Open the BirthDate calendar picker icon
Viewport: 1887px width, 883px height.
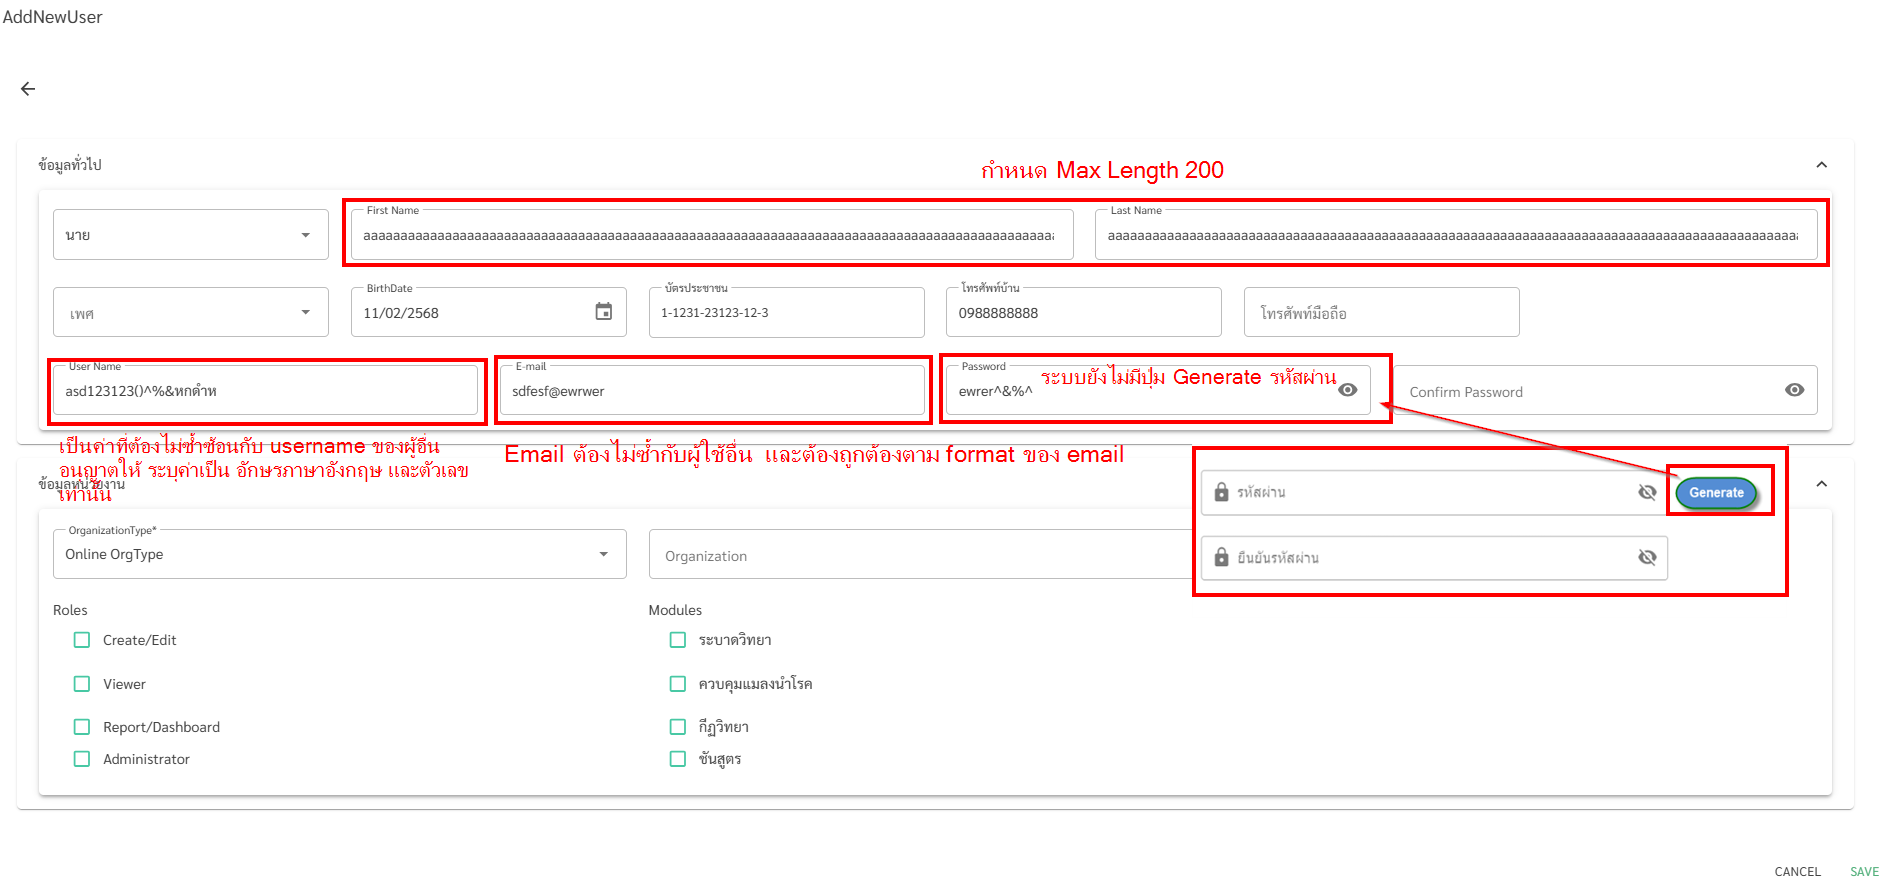coord(603,312)
